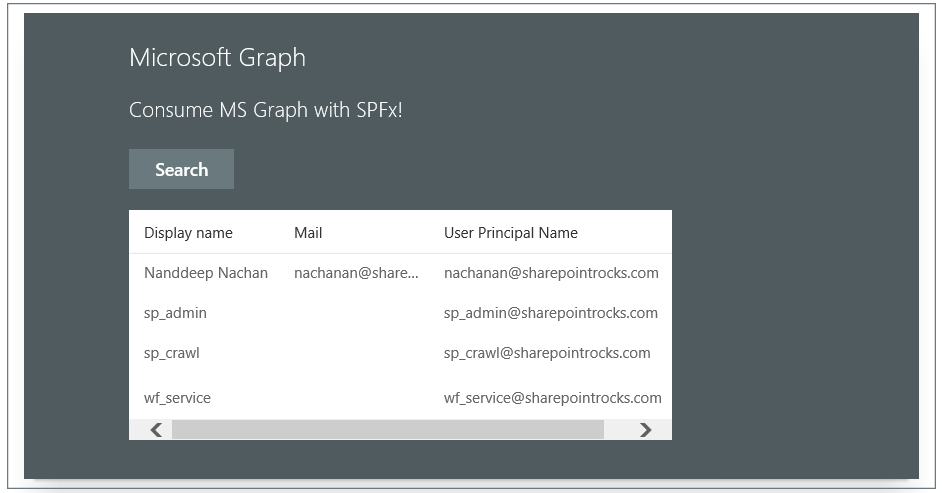Click the truncated nachanan@share... mail cell

[x=356, y=273]
